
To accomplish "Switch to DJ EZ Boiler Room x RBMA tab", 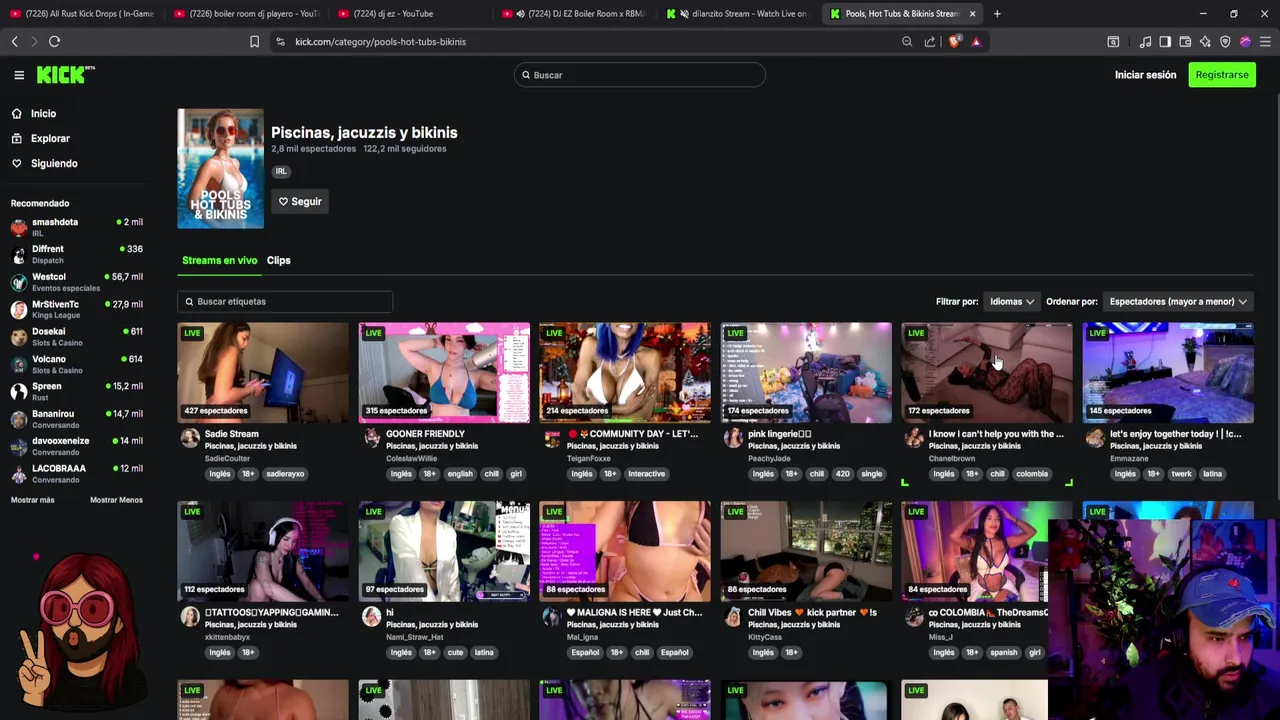I will pos(575,13).
